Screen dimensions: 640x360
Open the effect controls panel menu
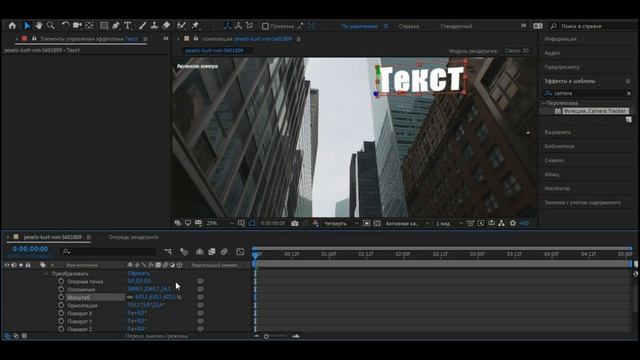pos(145,39)
